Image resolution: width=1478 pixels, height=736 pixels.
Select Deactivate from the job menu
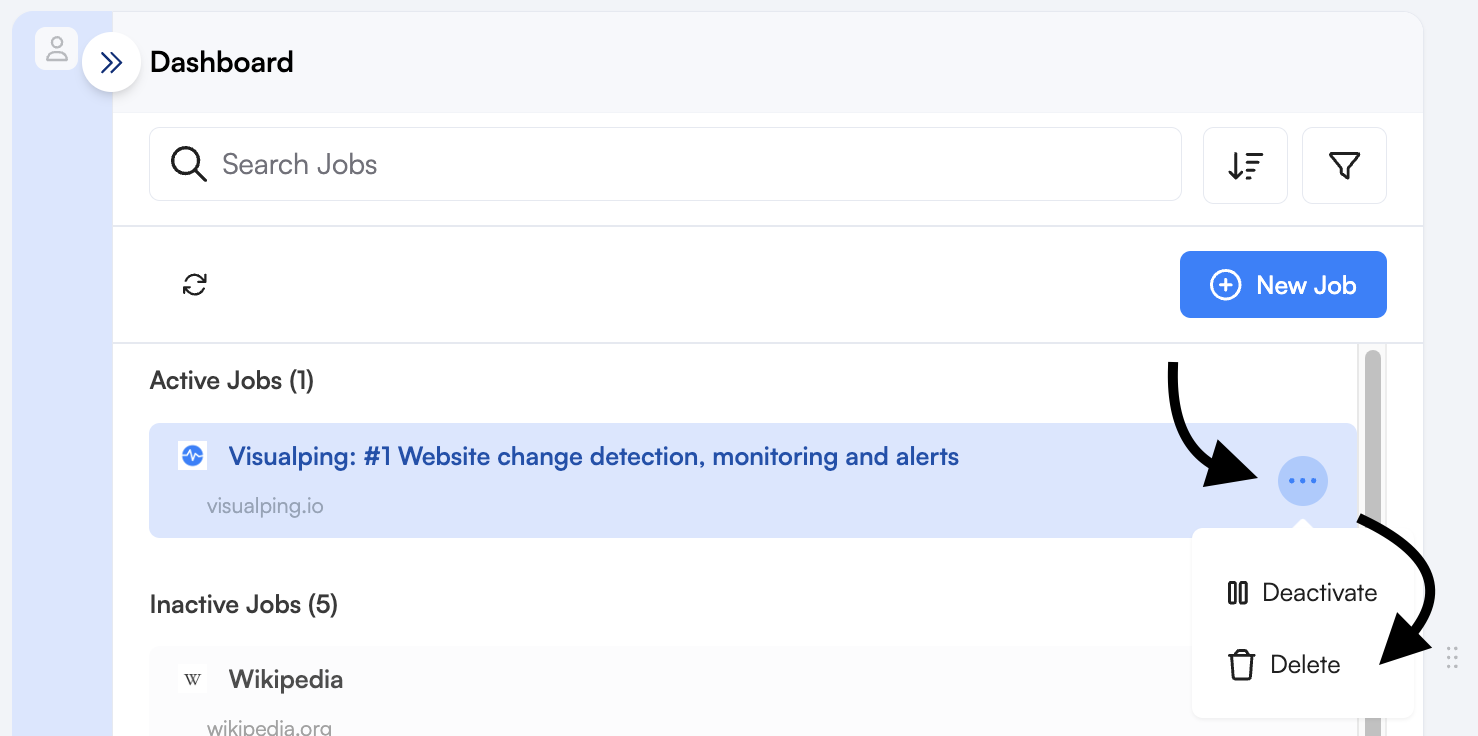point(1302,593)
